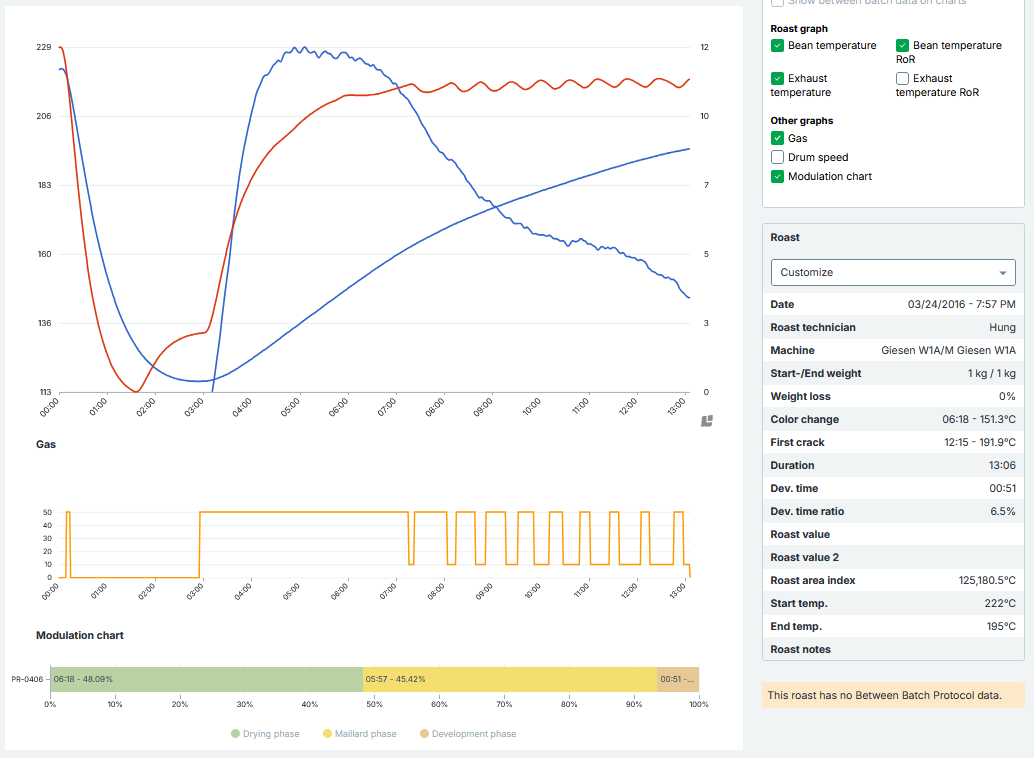Click the yellow Maillard phase legend dot
The height and width of the screenshot is (758, 1034).
(x=326, y=734)
